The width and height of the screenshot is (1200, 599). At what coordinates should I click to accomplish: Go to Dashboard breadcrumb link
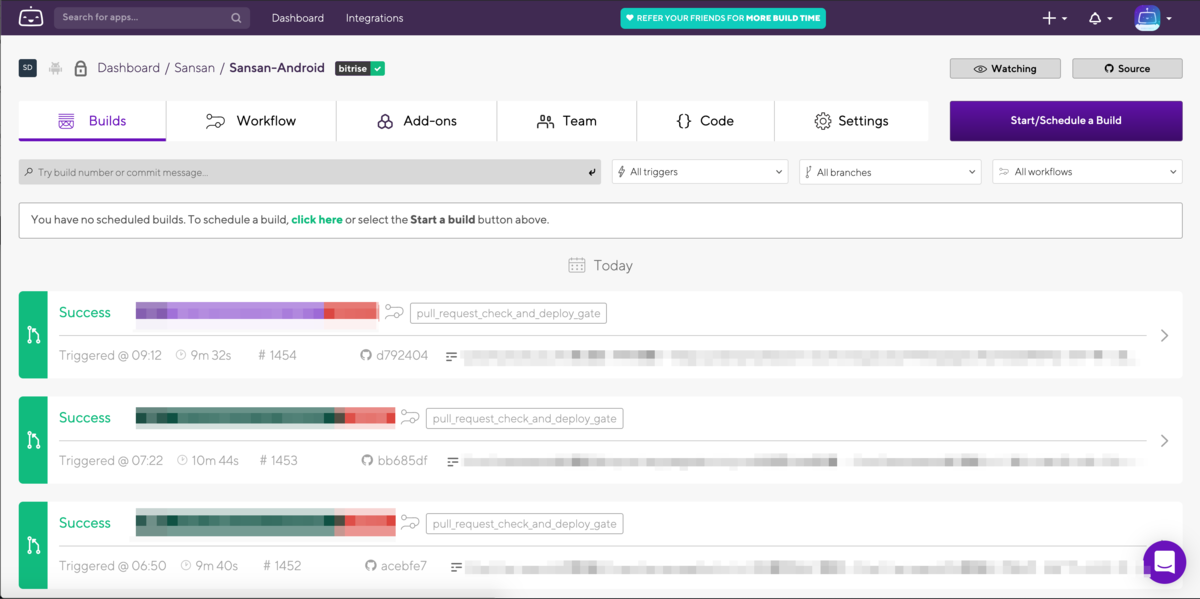128,68
